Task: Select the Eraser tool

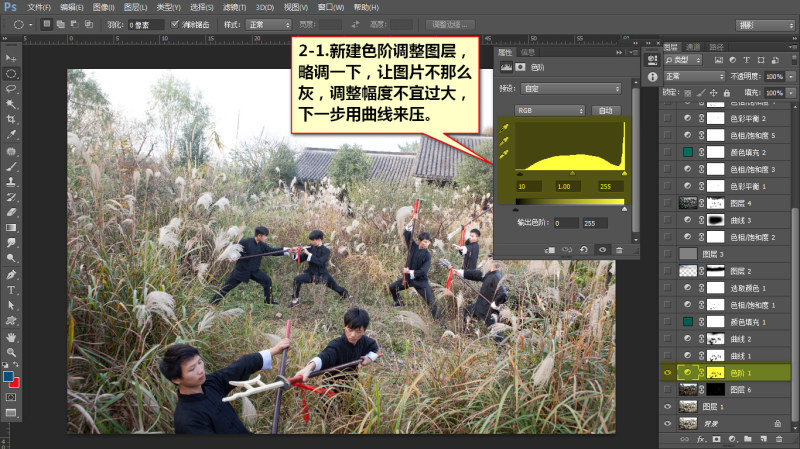Action: (11, 212)
